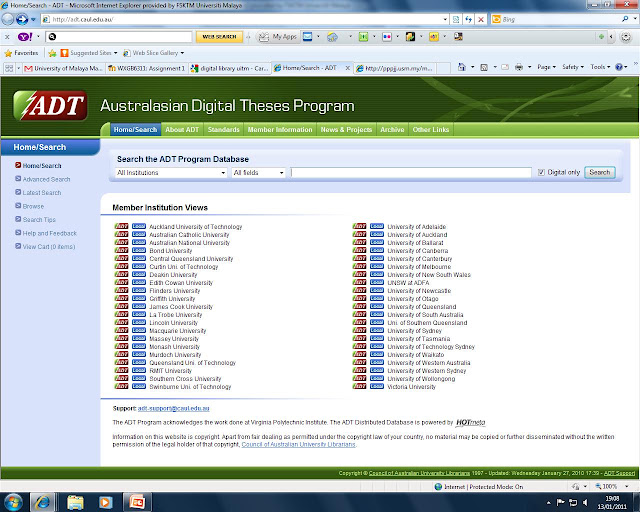
Task: Click the Print icon in command bar
Action: click(x=519, y=67)
